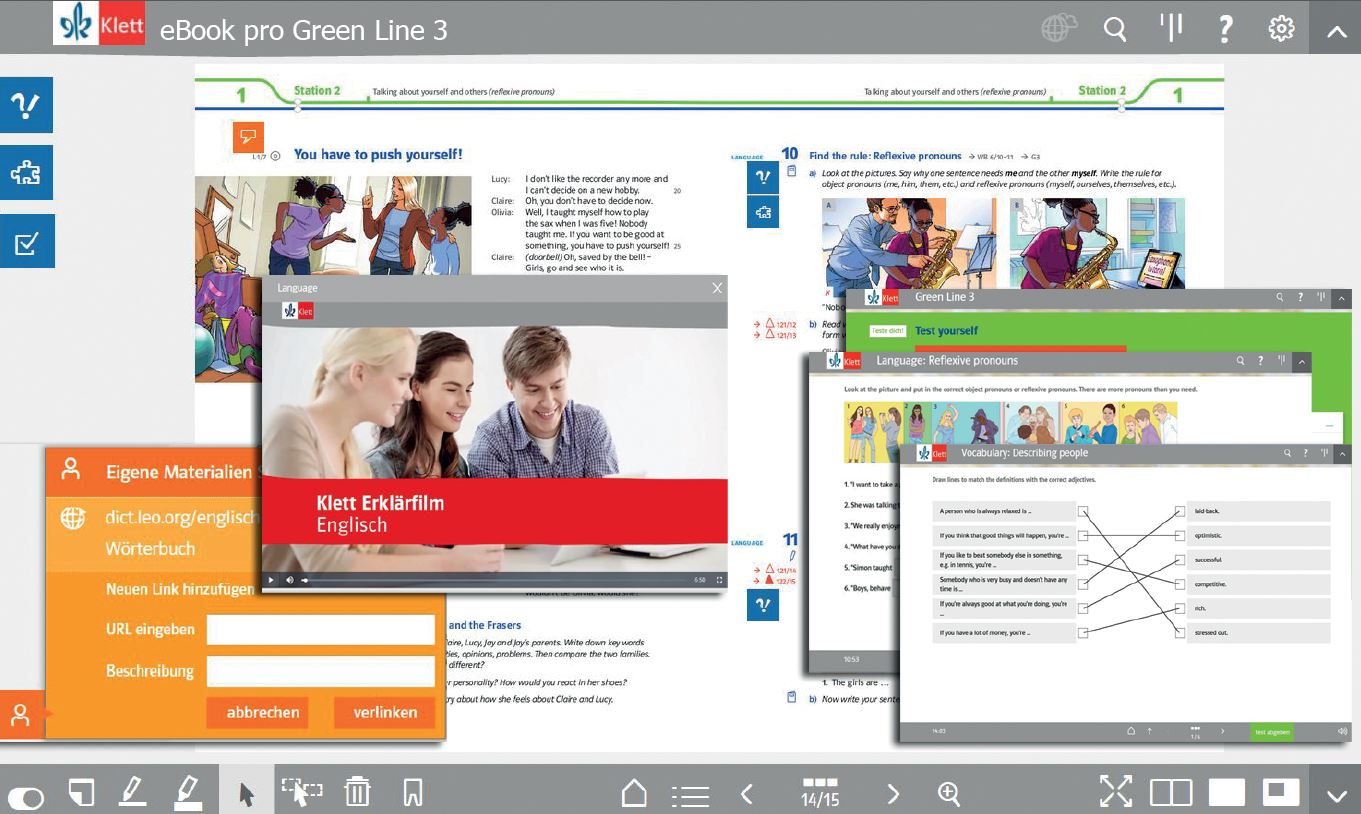Screen dimensions: 1361x814
Task: Go to home page via house icon
Action: pos(634,793)
